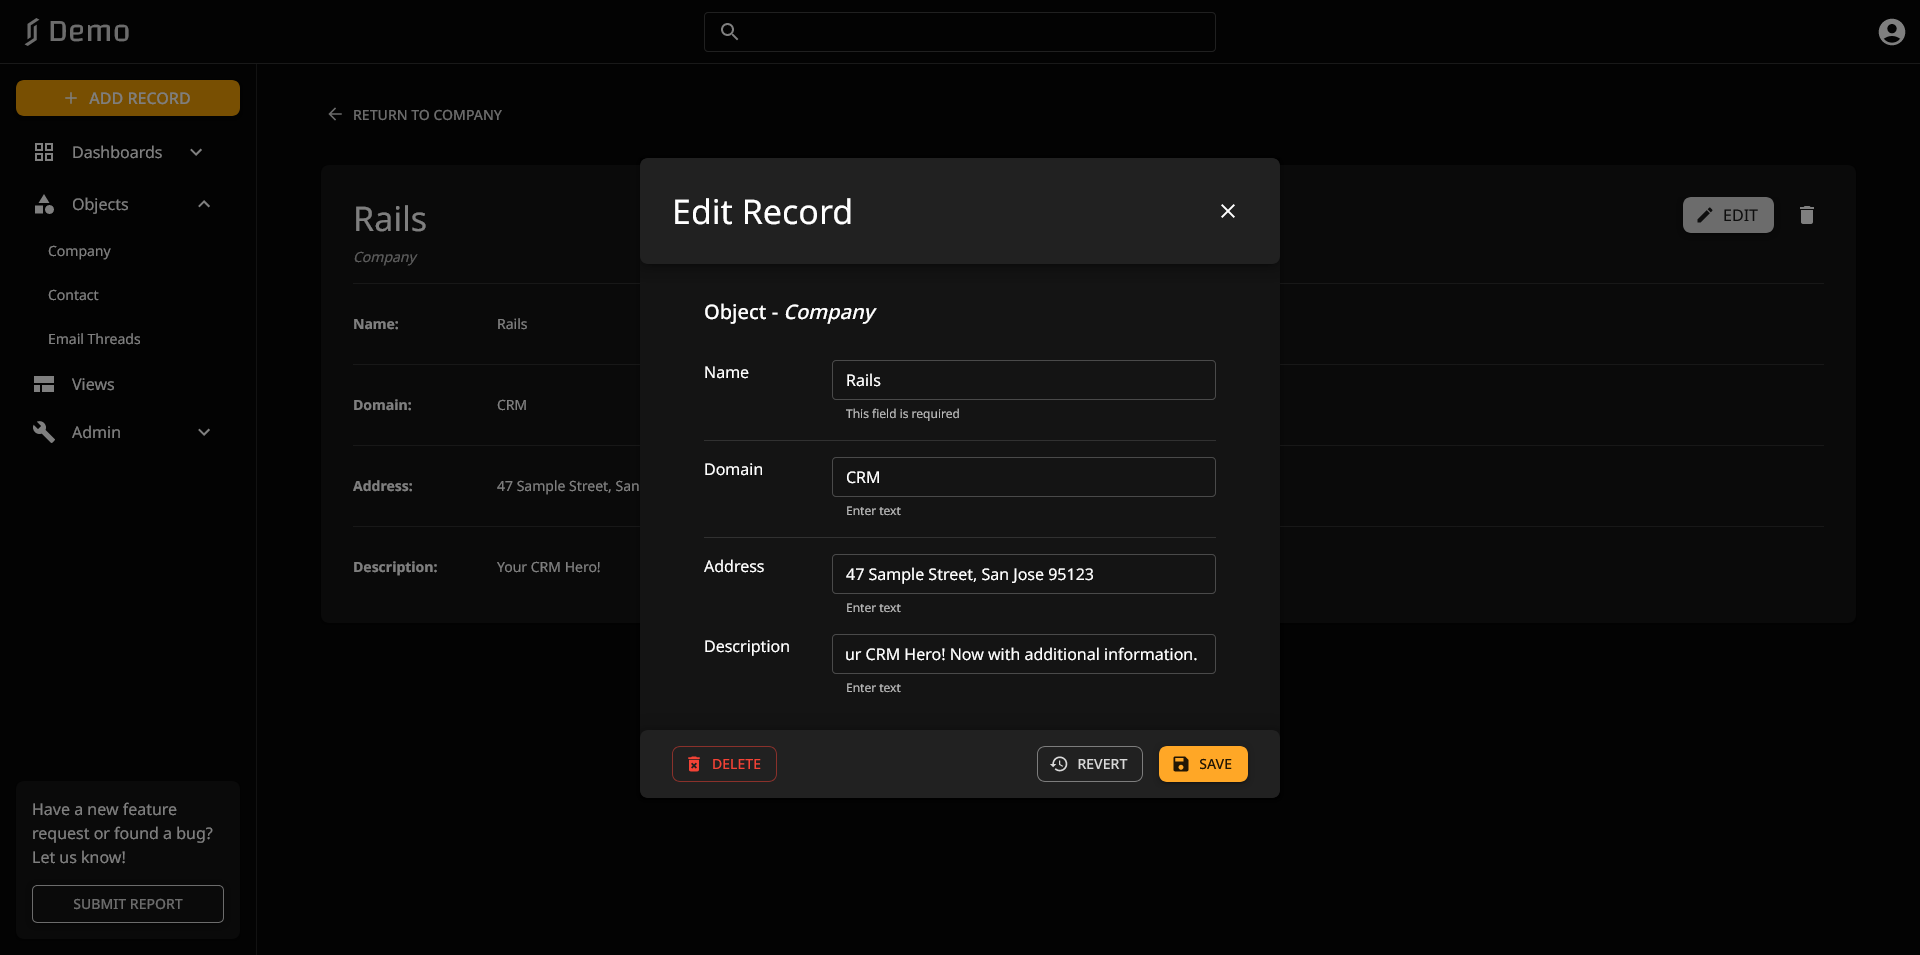Image resolution: width=1920 pixels, height=955 pixels.
Task: Click the Dashboards grid icon
Action: [x=44, y=152]
